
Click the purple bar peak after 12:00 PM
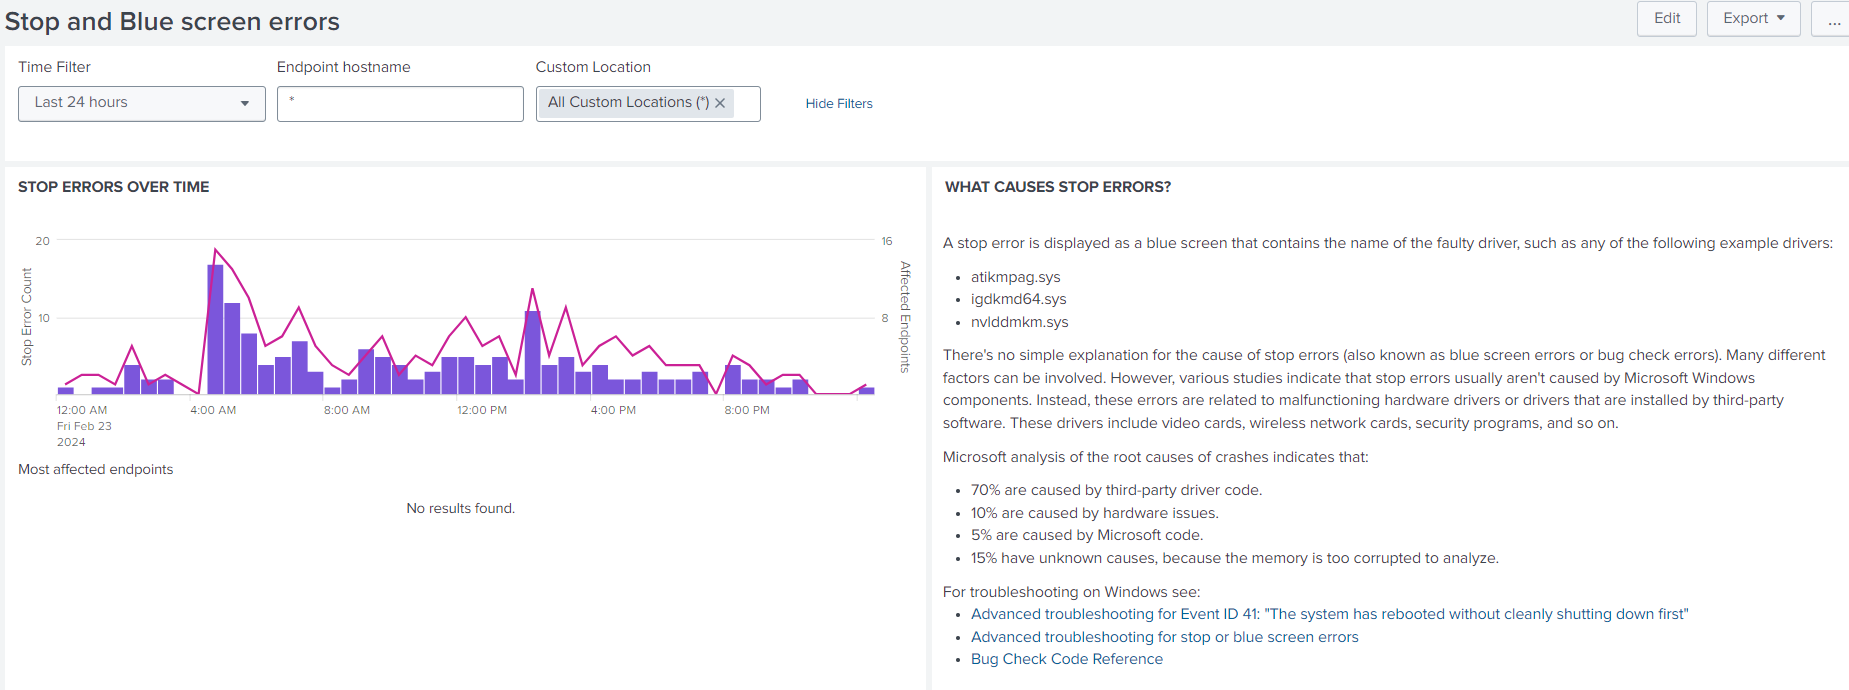[532, 352]
